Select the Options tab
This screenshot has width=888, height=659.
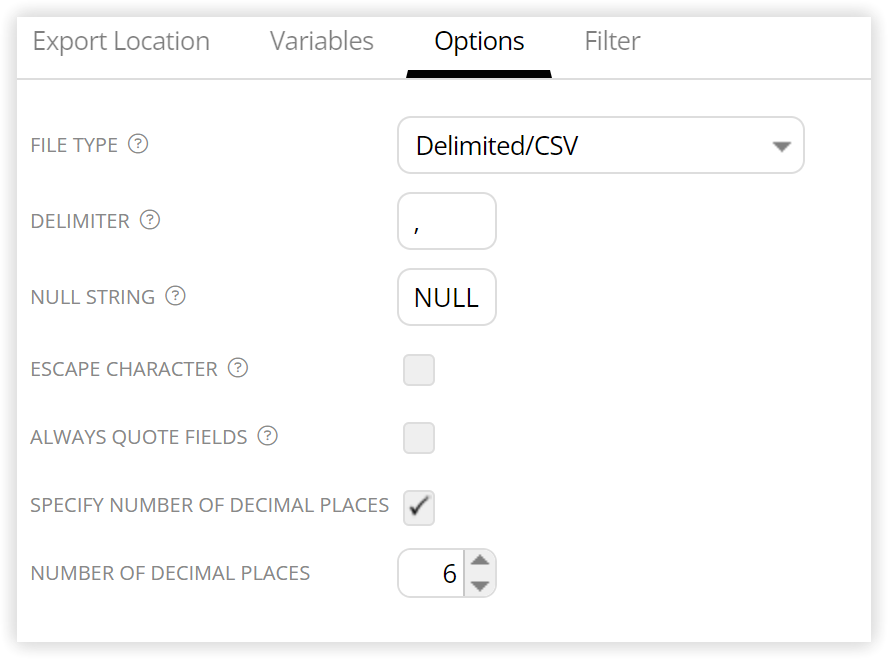tap(479, 41)
